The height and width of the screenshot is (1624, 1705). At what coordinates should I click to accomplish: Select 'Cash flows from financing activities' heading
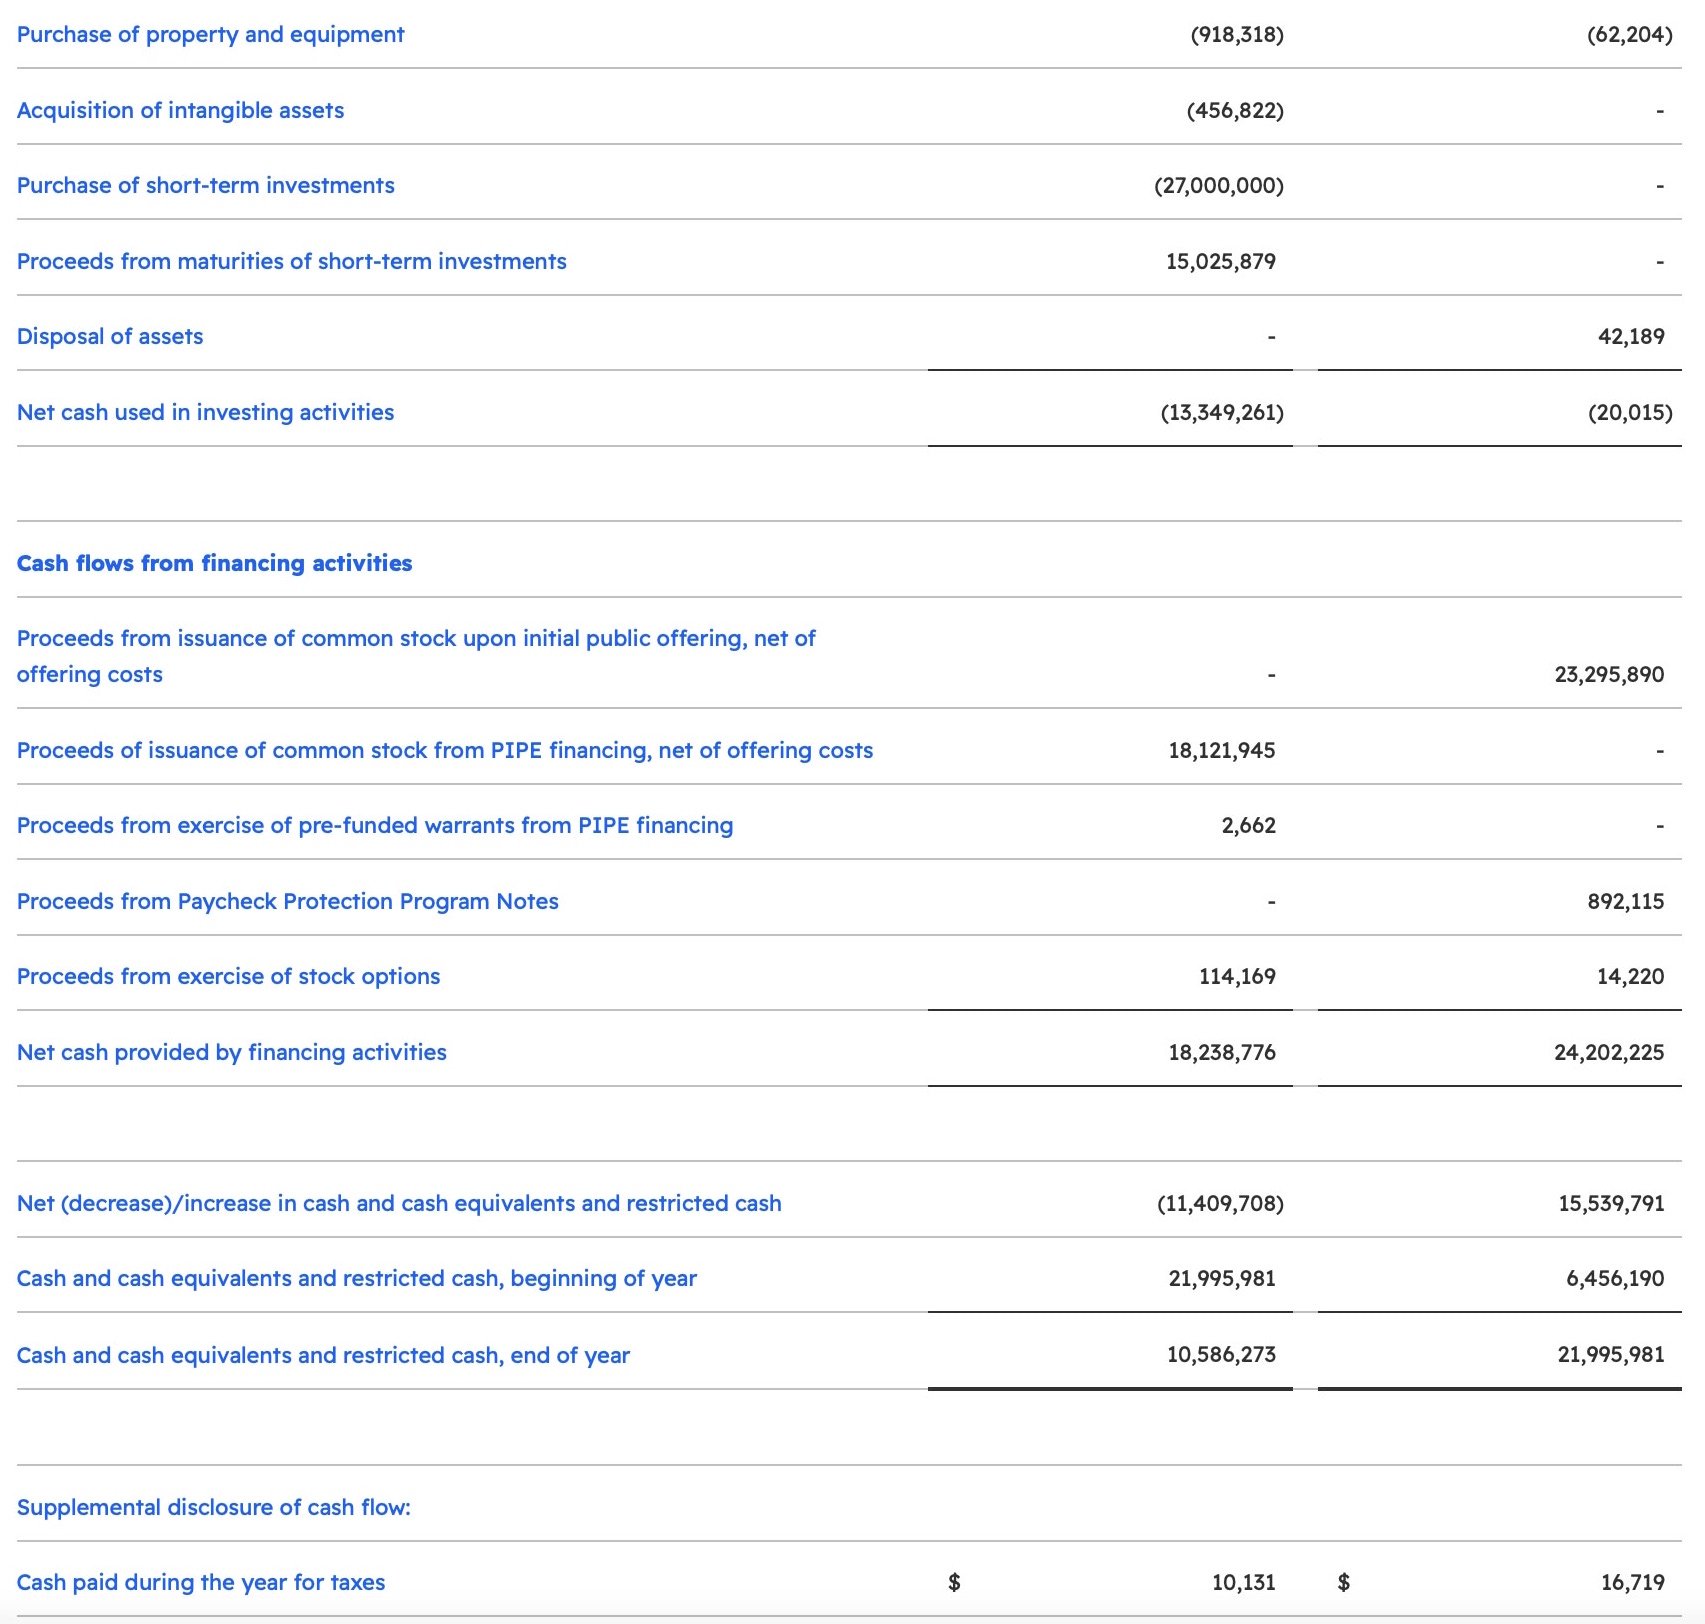click(214, 564)
